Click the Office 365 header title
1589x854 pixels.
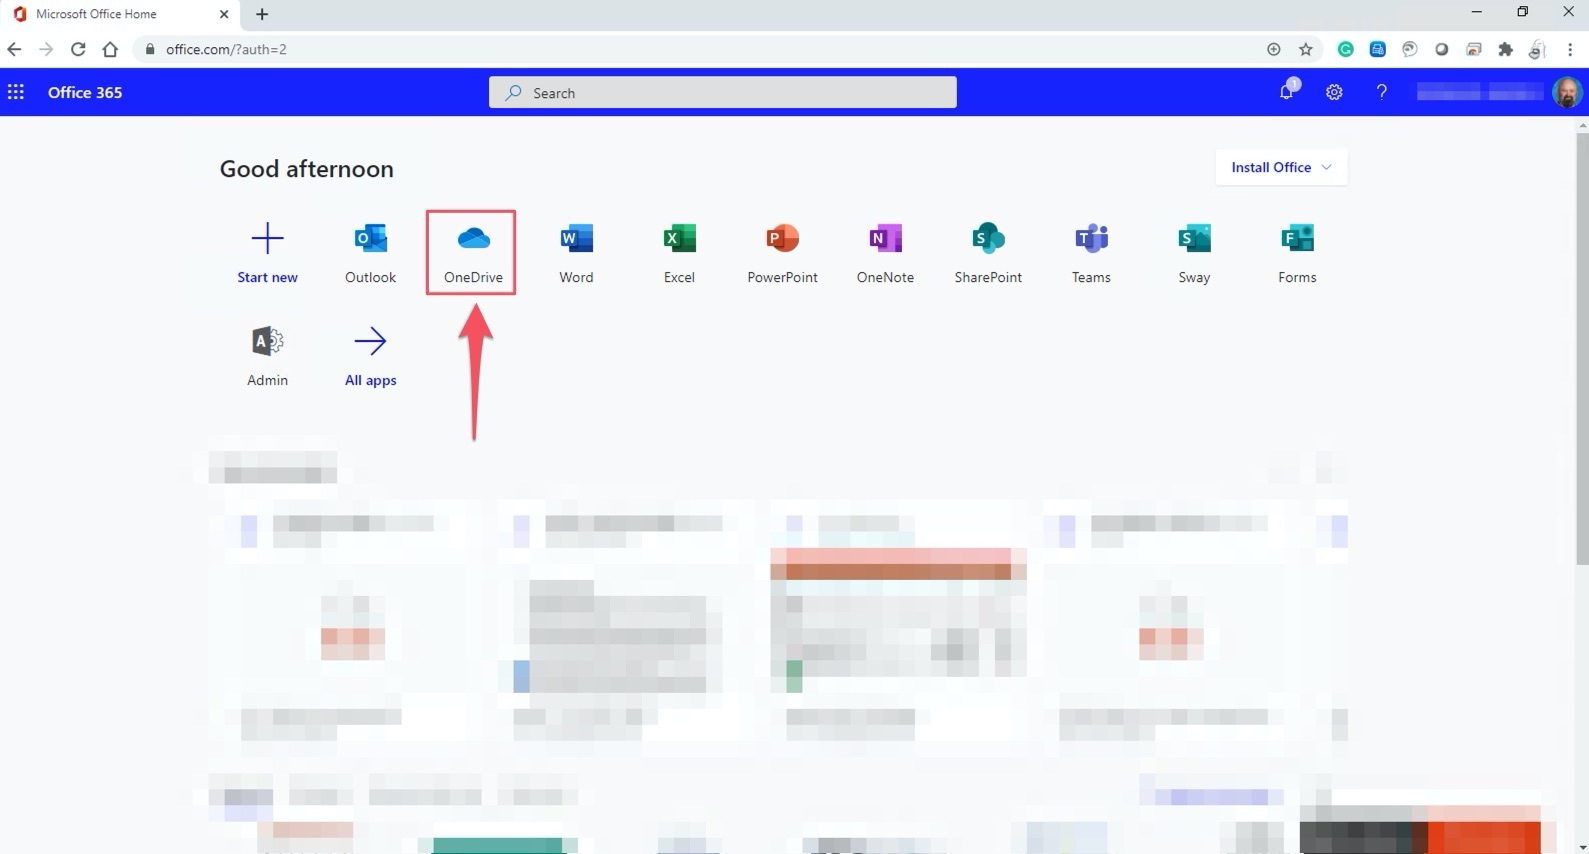pos(85,92)
